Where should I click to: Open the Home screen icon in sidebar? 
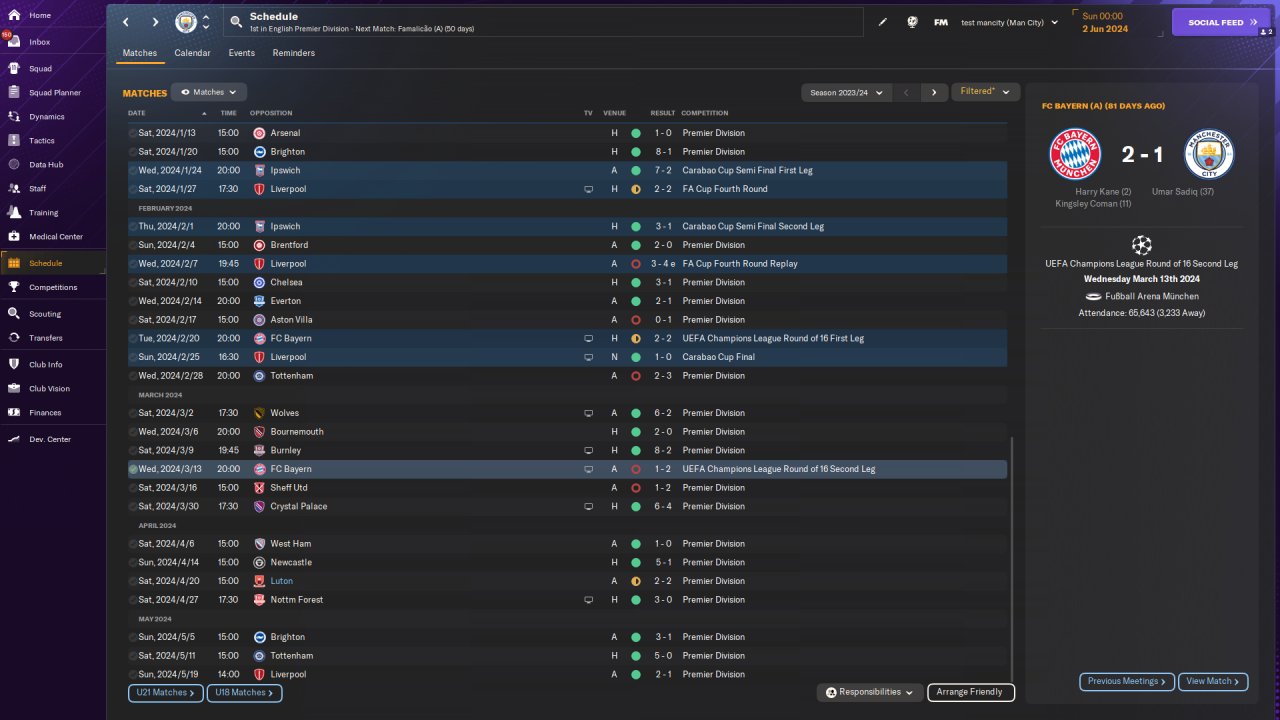pos(14,15)
